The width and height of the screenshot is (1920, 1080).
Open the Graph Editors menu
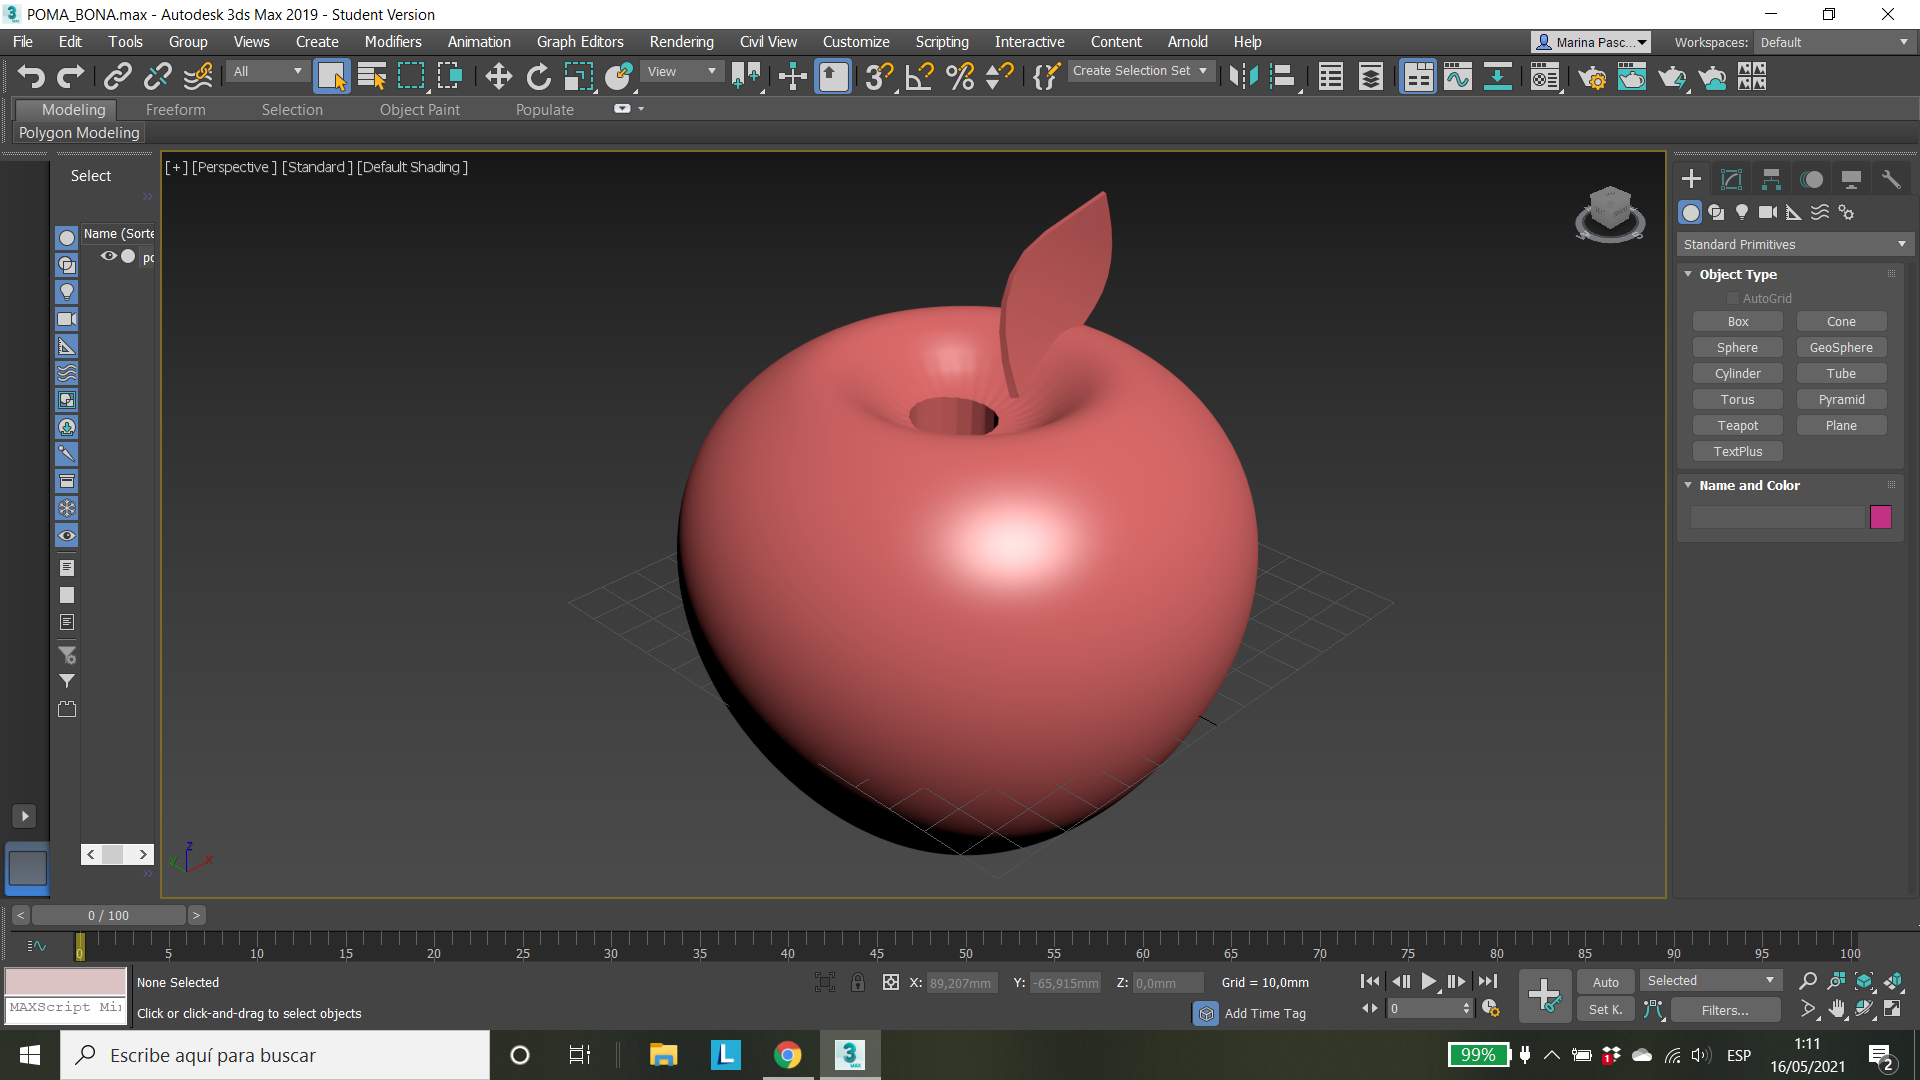coord(580,42)
